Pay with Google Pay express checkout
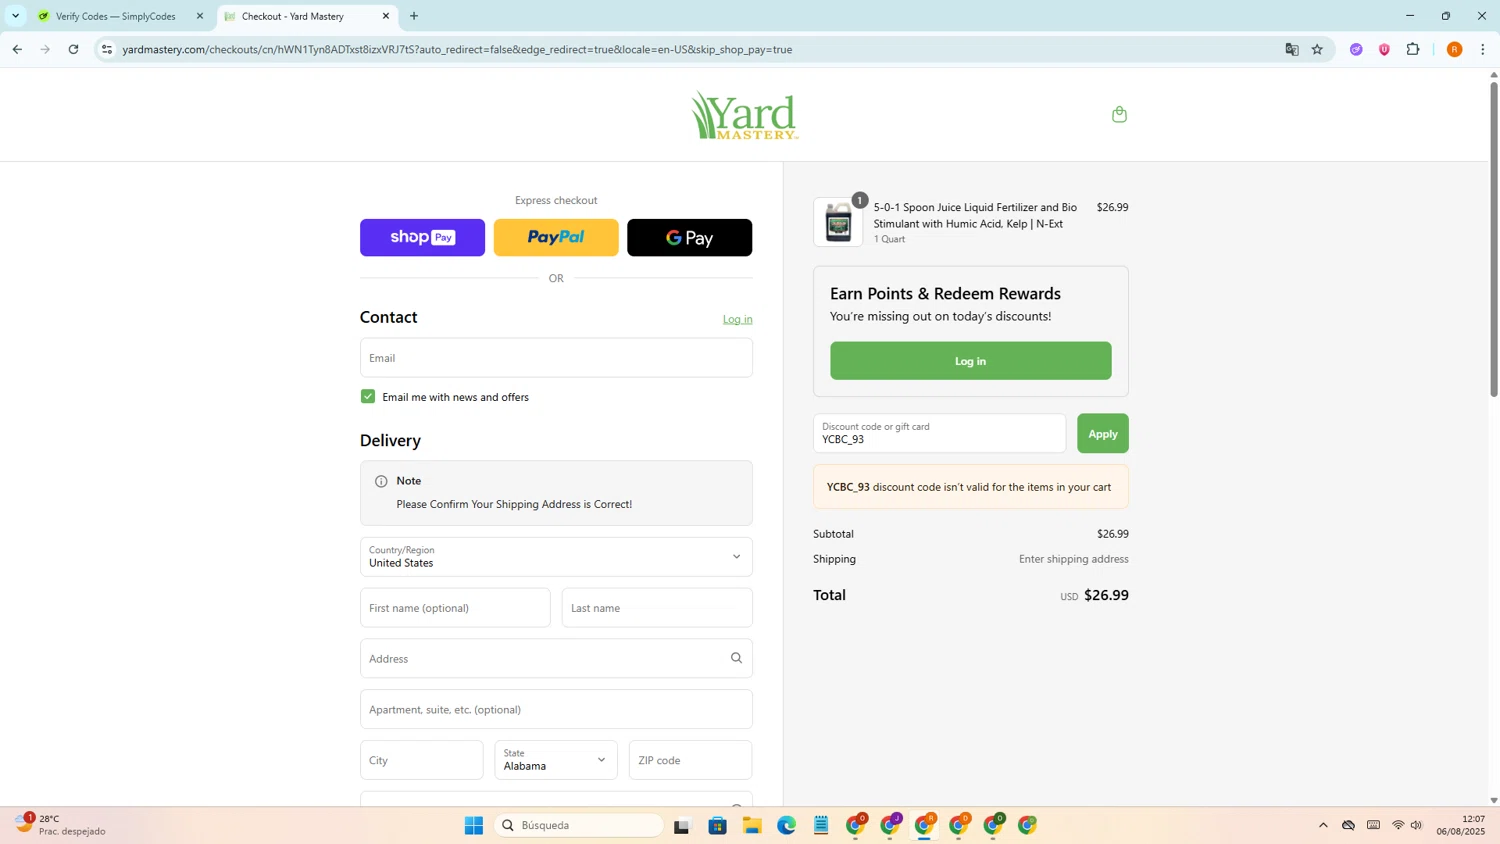Image resolution: width=1500 pixels, height=844 pixels. coord(689,238)
